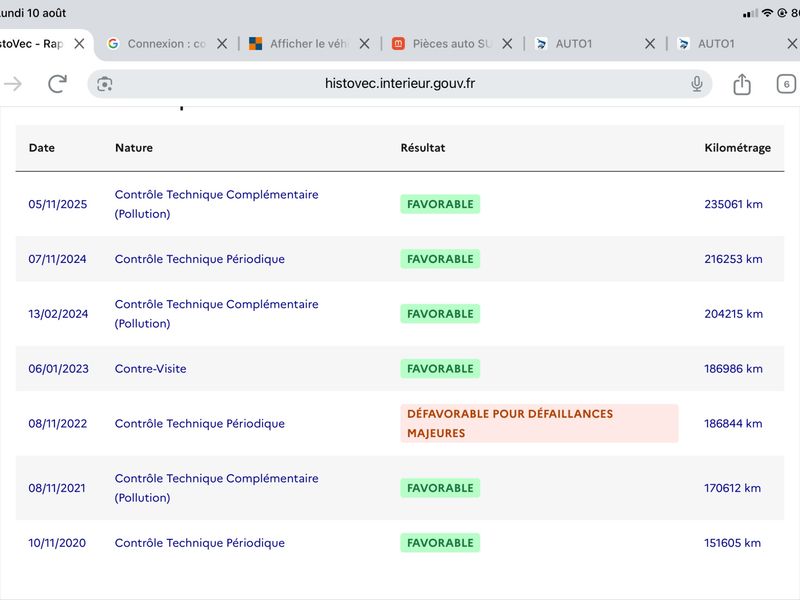
Task: Select the date 10/11/2020
Action: [57, 543]
